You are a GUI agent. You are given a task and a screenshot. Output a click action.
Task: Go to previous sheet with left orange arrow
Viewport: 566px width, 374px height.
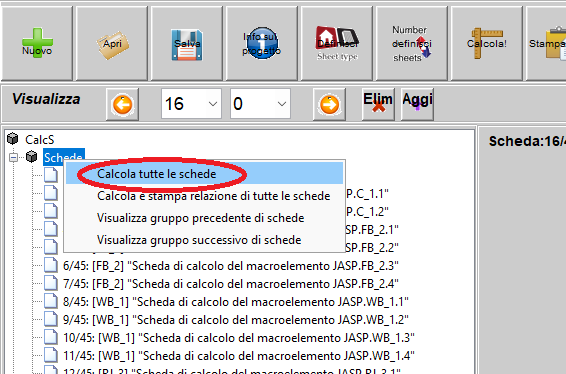pyautogui.click(x=122, y=104)
